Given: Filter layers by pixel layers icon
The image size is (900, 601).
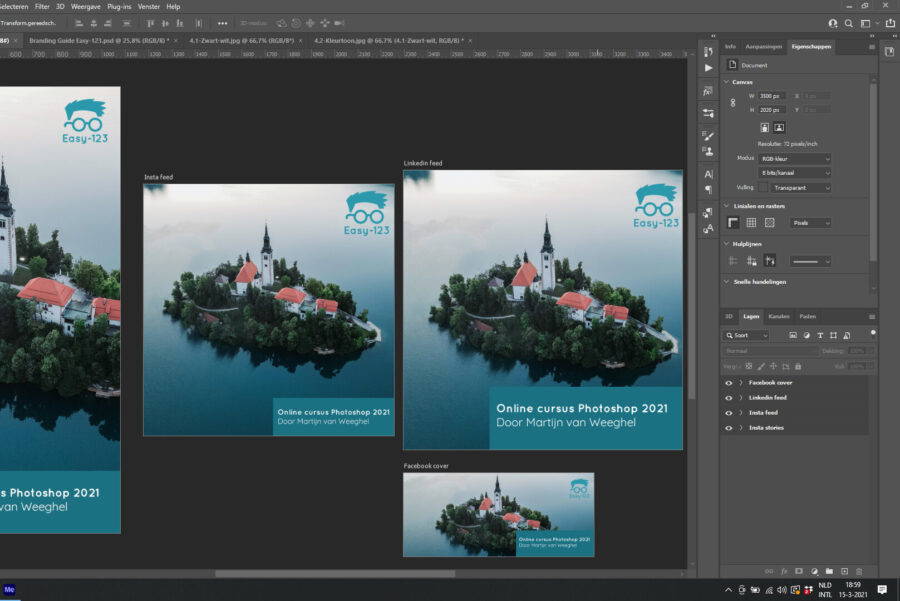Looking at the screenshot, I should click(x=793, y=335).
